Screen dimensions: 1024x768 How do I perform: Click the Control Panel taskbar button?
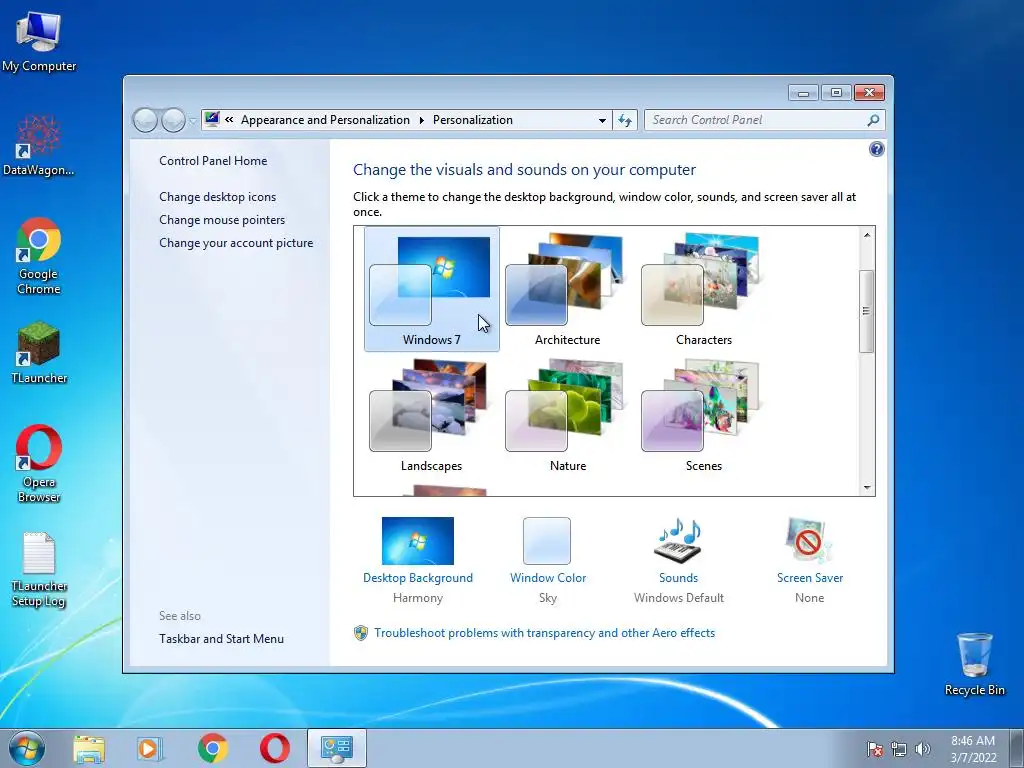[337, 748]
